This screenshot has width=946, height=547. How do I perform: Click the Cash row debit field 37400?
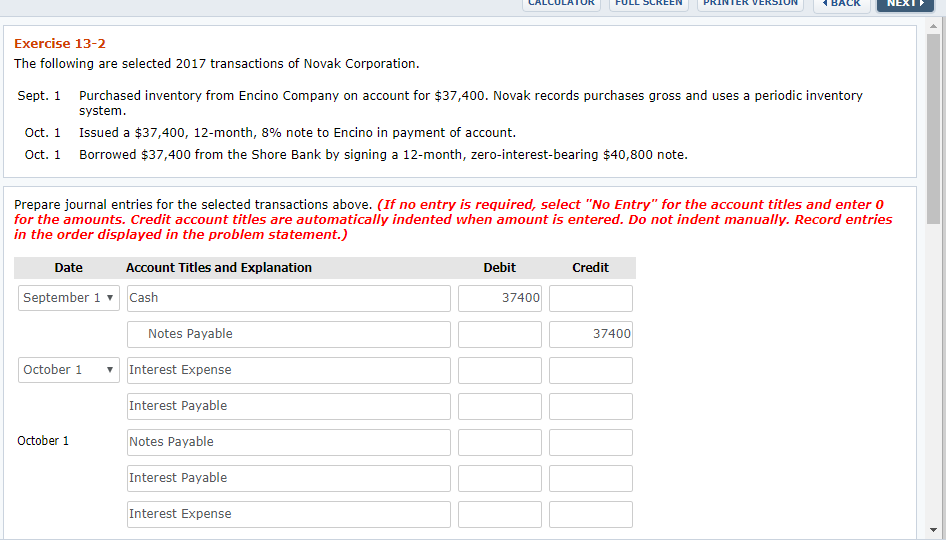coord(500,298)
